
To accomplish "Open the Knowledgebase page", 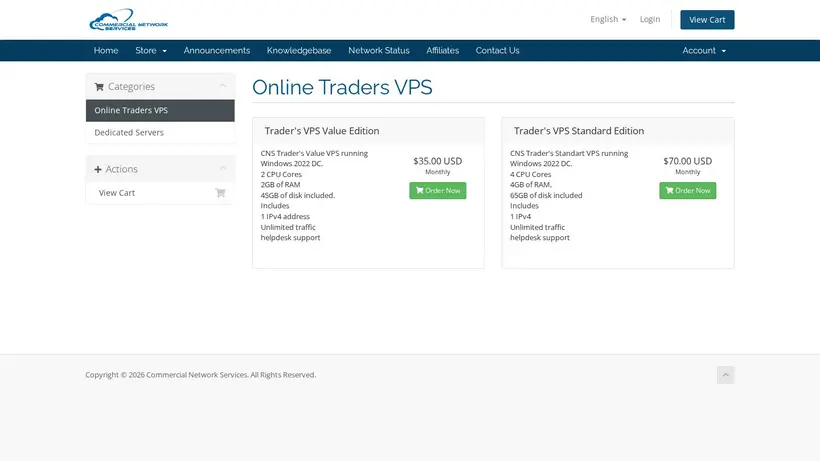I will [x=299, y=51].
